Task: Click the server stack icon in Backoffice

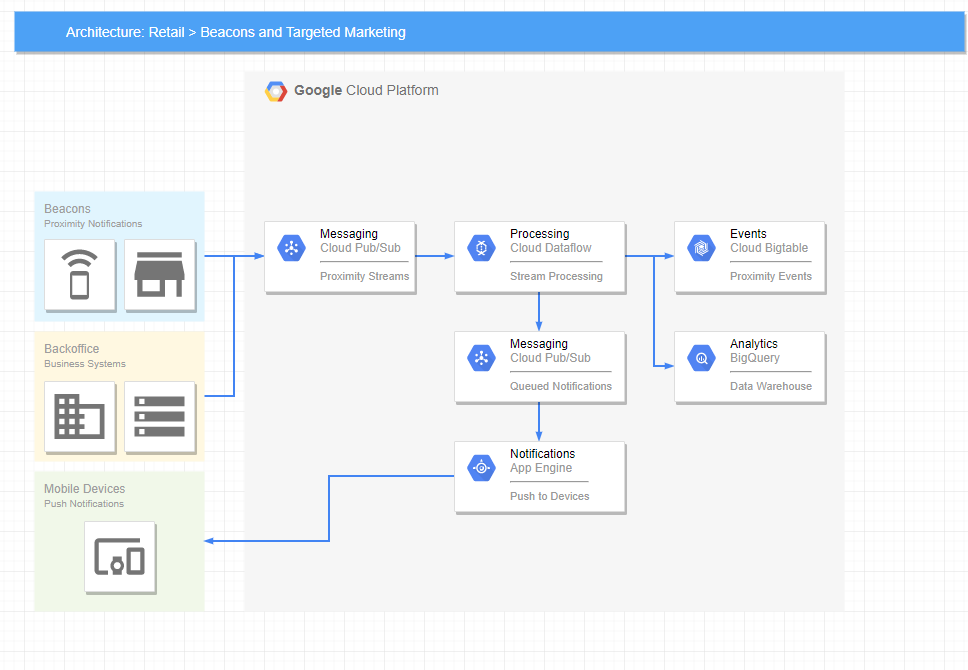Action: [160, 417]
